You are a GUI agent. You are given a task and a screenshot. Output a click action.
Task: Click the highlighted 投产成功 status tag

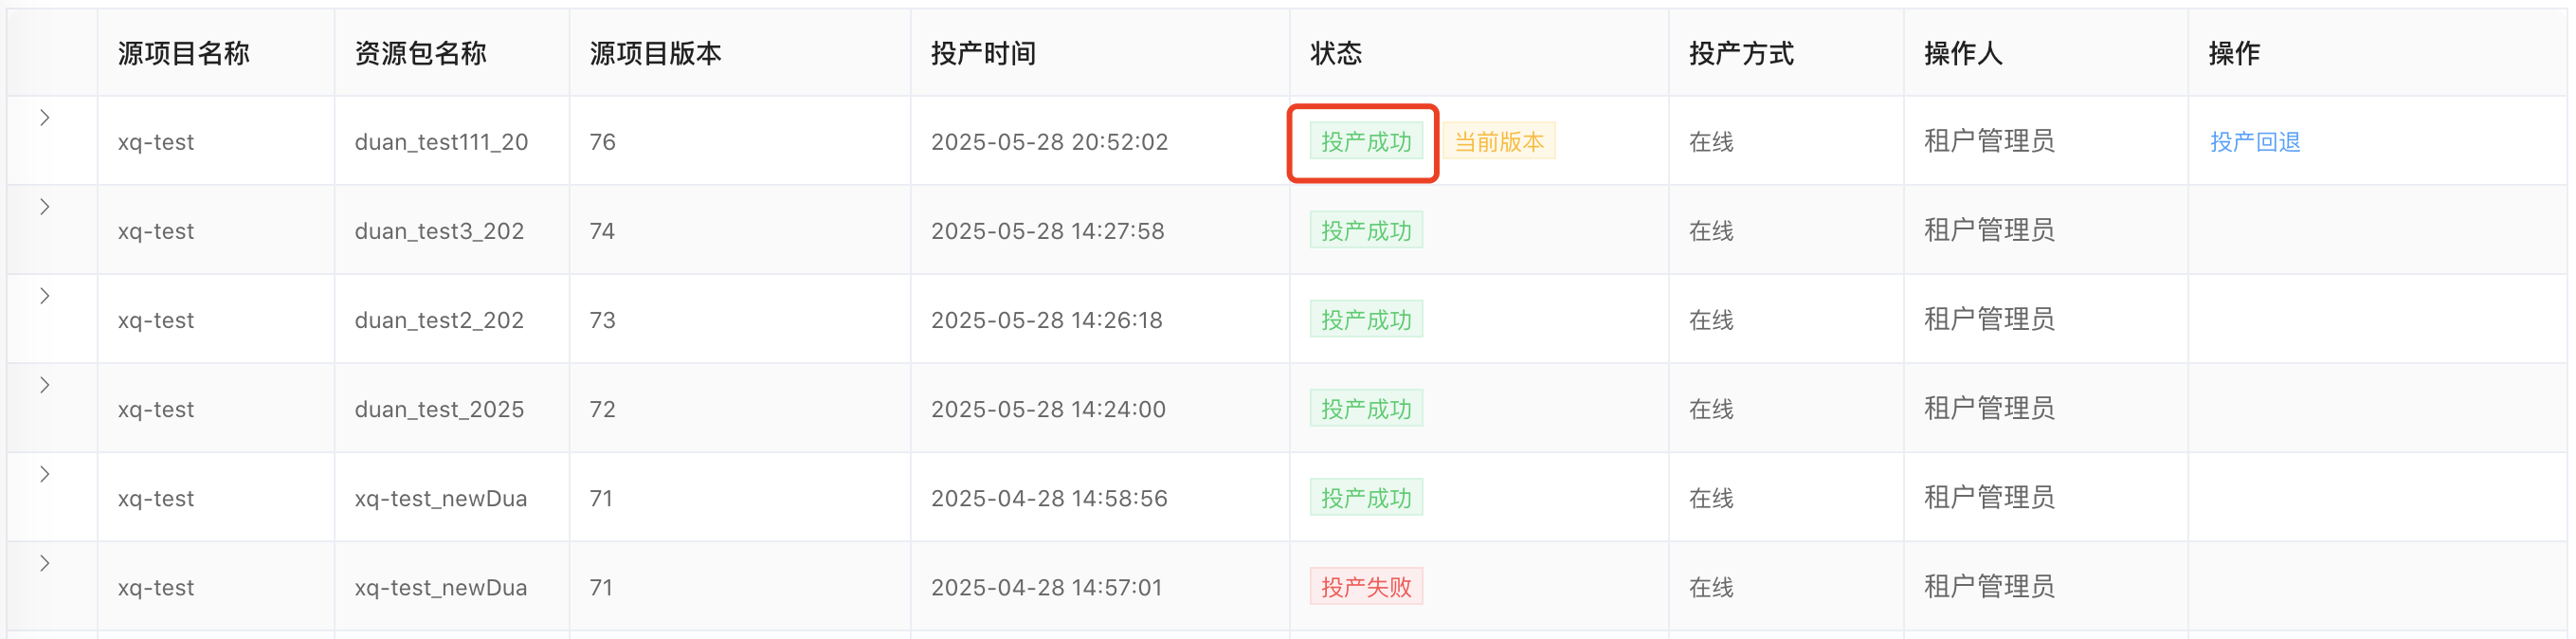(1365, 142)
